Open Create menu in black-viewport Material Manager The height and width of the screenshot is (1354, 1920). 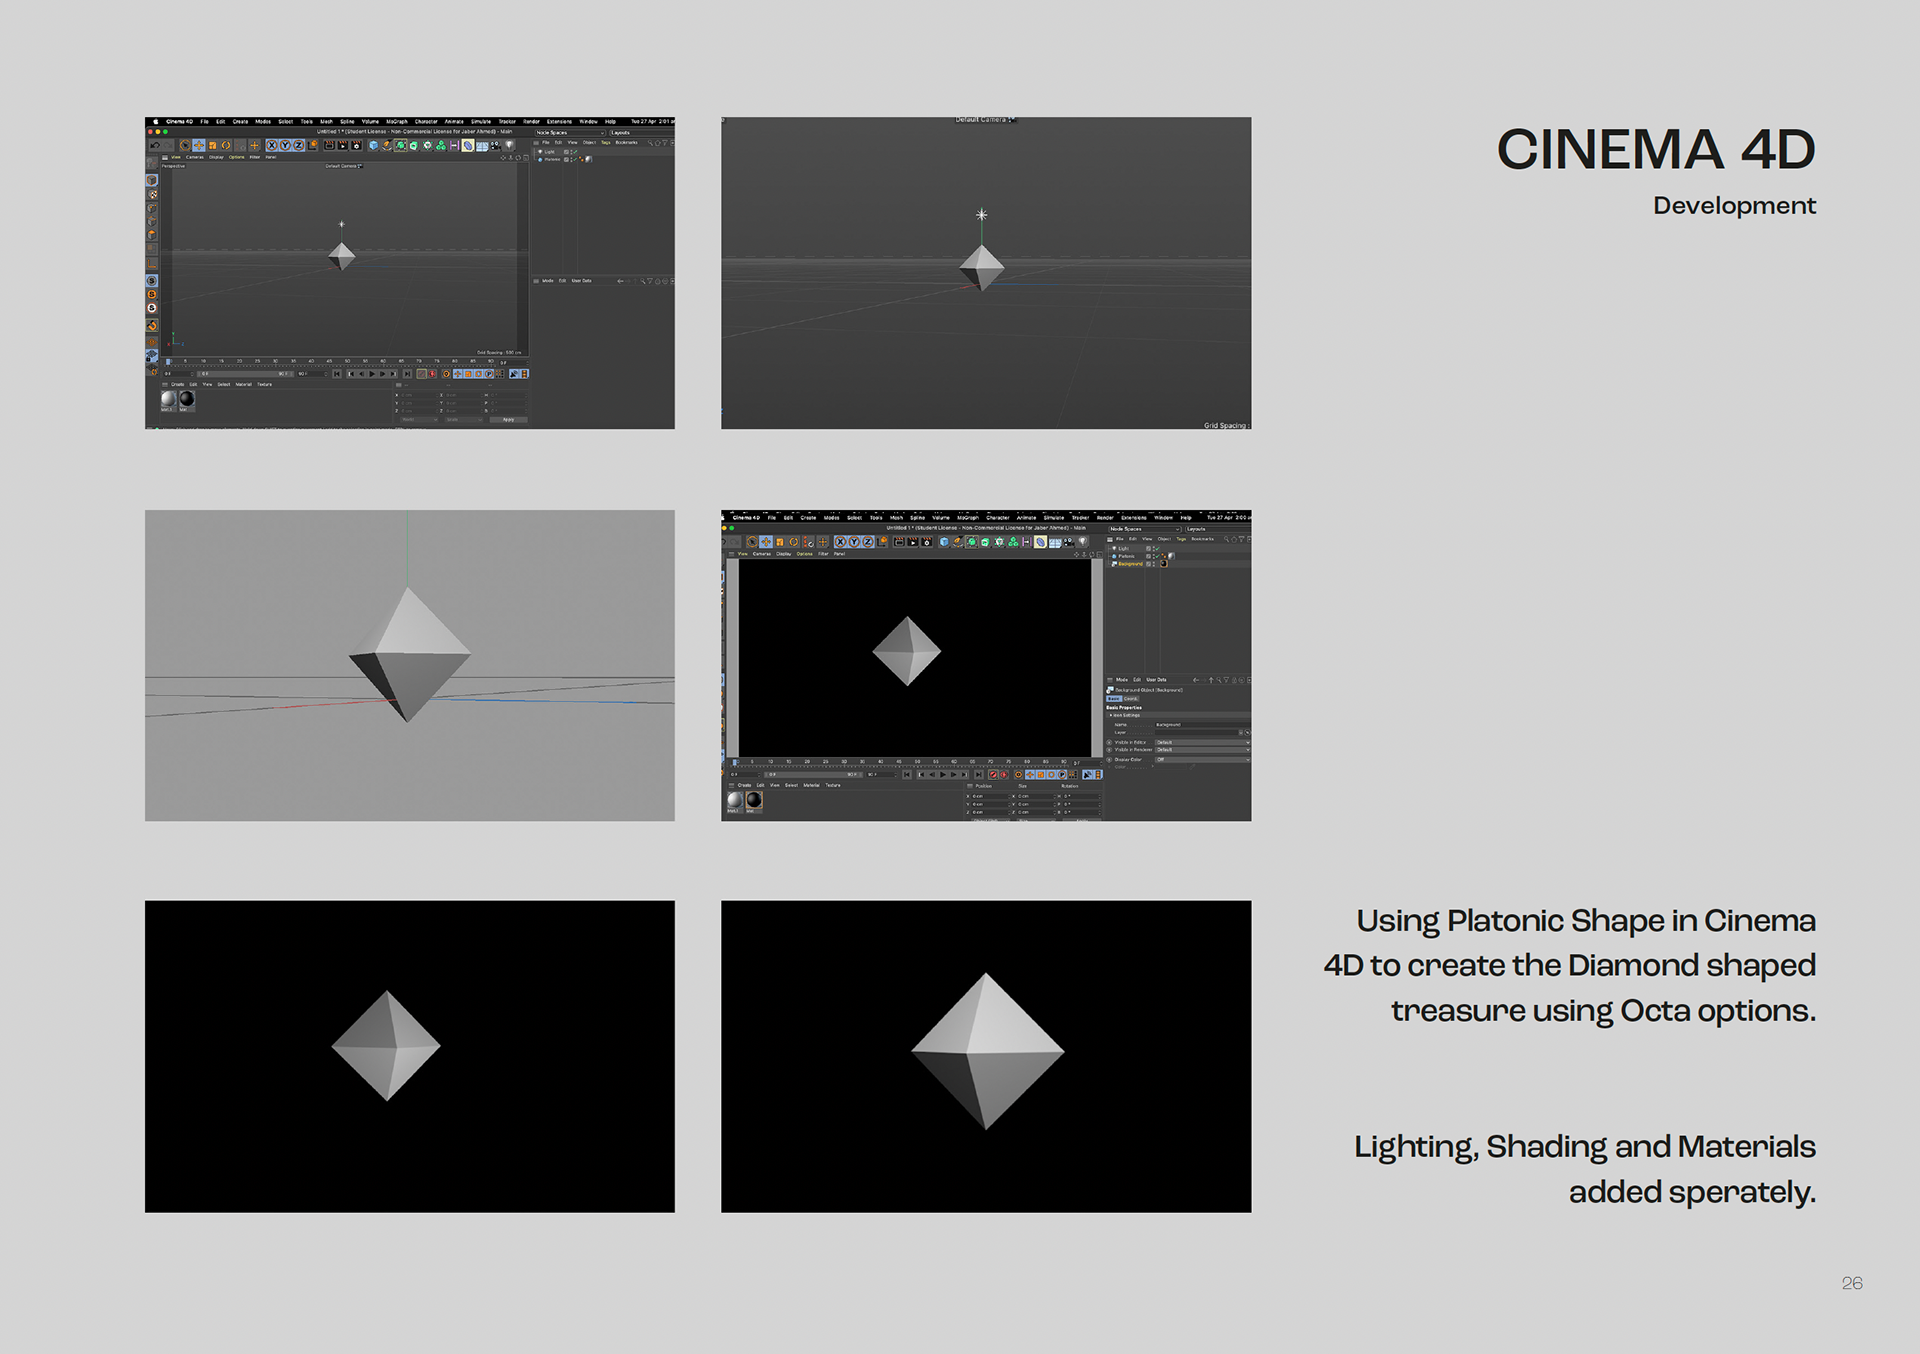(744, 785)
